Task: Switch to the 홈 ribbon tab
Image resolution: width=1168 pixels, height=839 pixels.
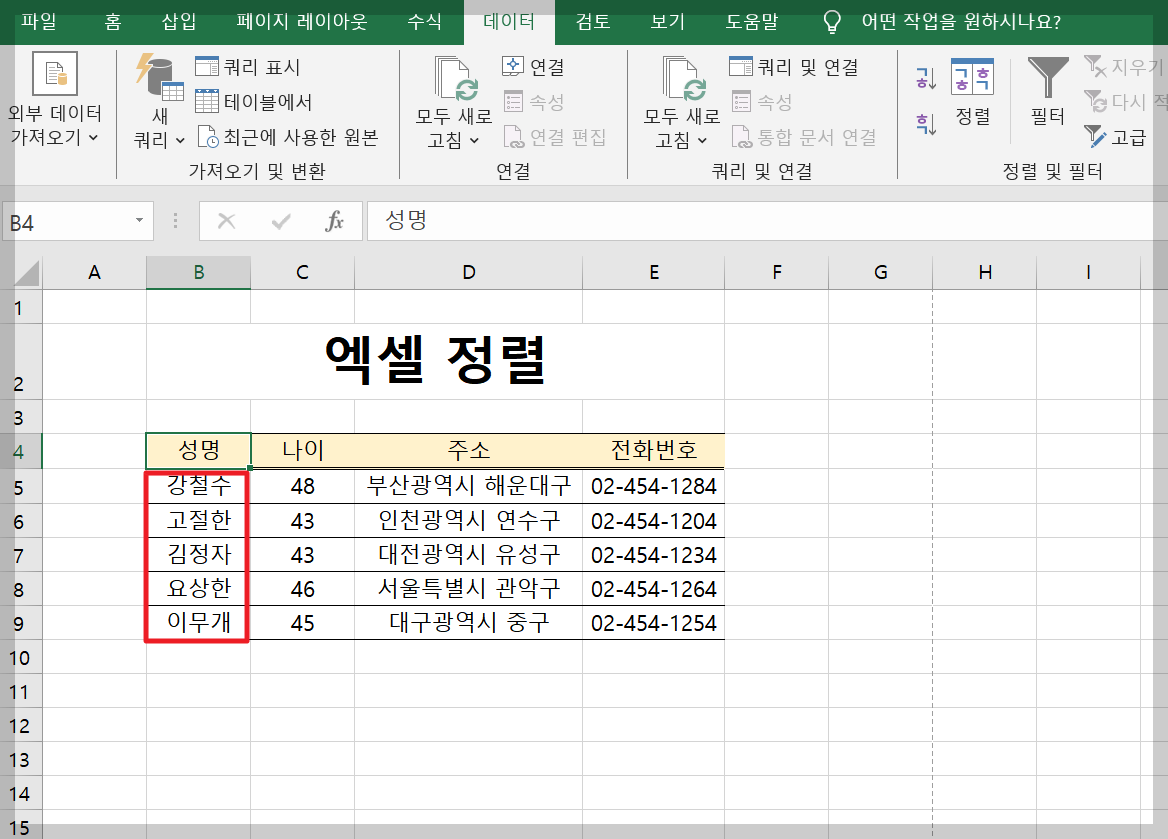Action: 111,21
